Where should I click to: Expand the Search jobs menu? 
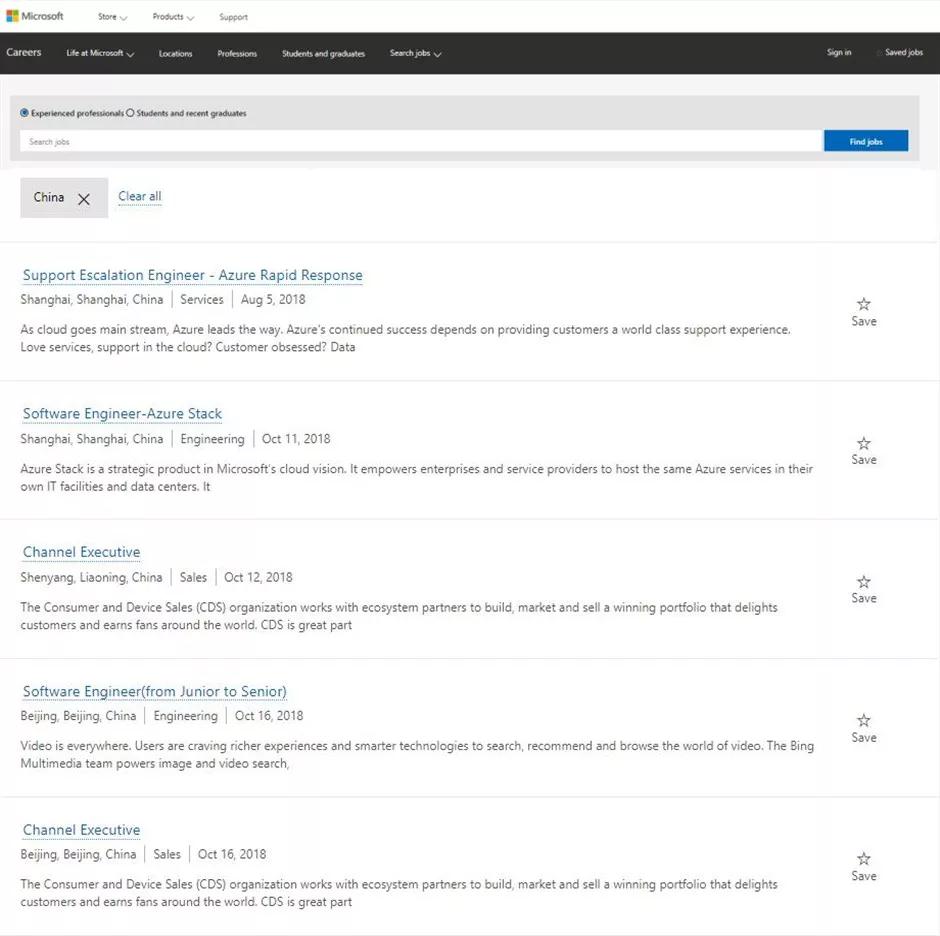(415, 53)
